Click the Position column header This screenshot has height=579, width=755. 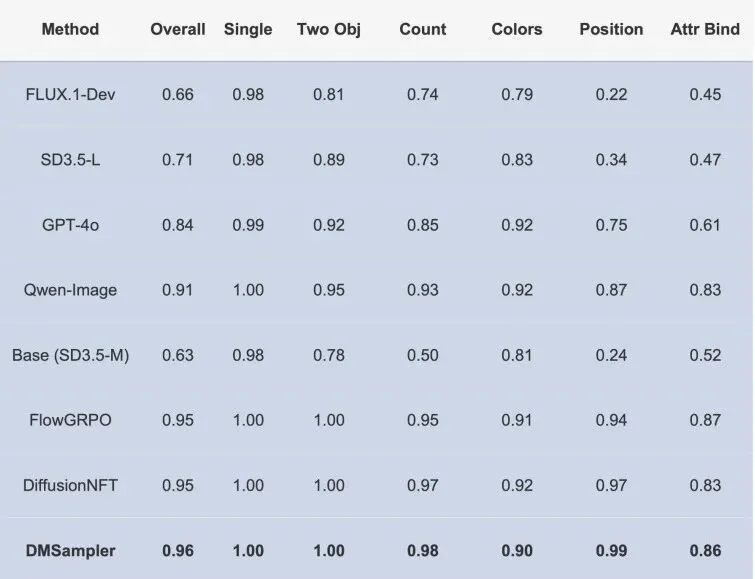point(611,29)
